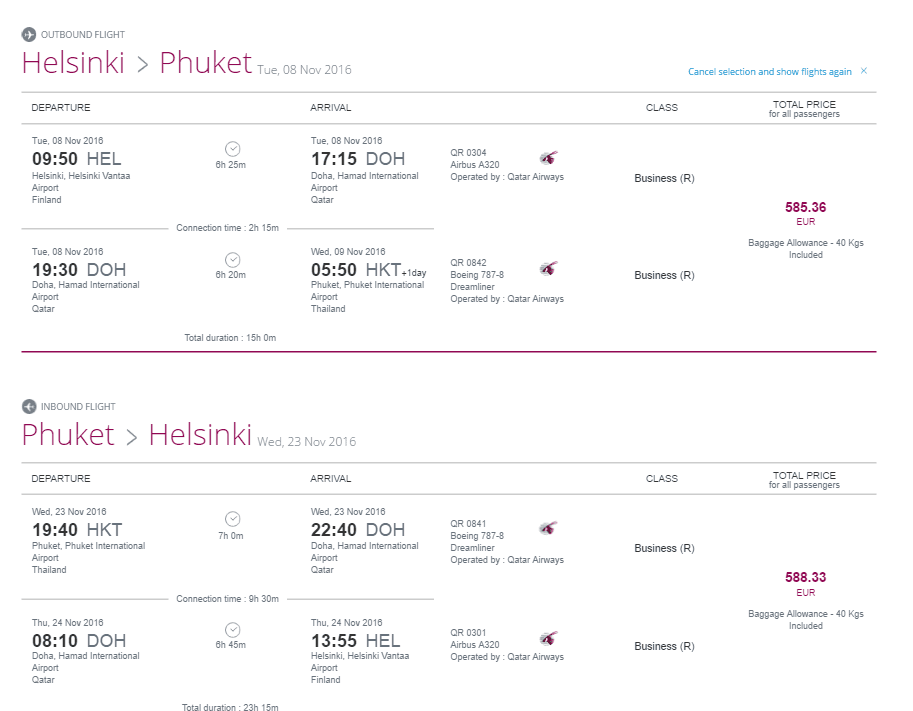Click Cancel selection and show flights again

769,72
